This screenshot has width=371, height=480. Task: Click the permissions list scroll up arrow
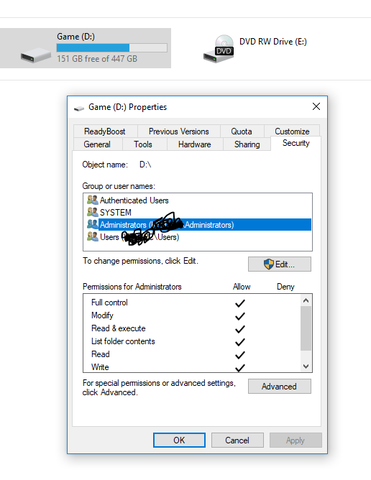(306, 301)
